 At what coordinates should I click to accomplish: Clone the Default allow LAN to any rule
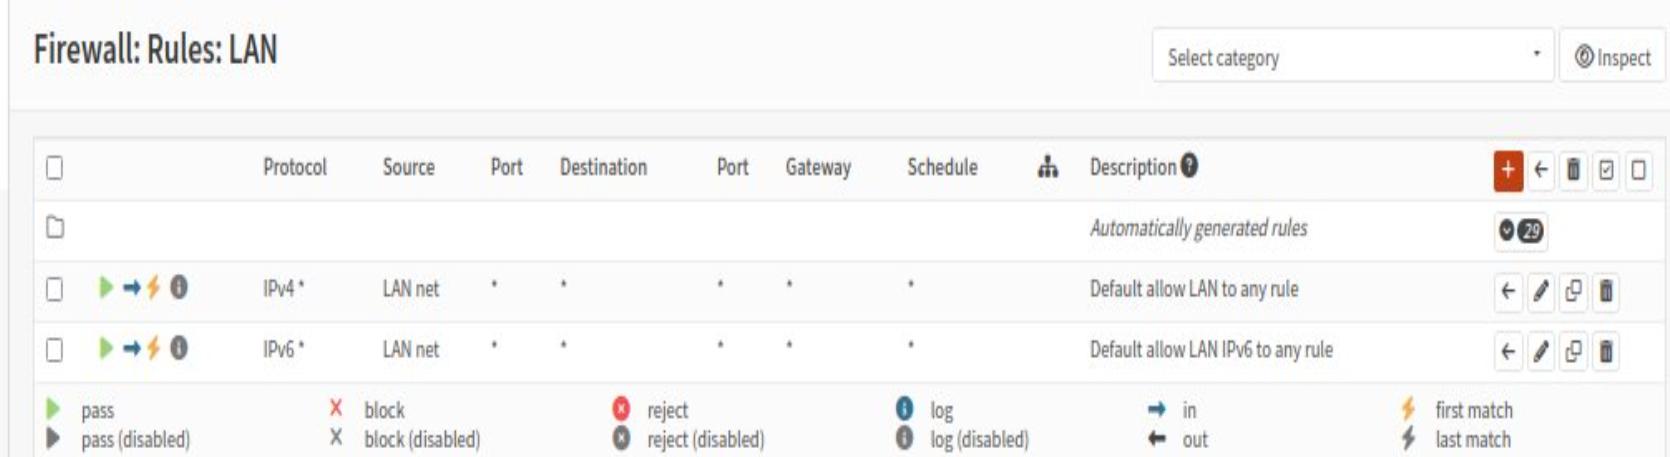[1573, 291]
